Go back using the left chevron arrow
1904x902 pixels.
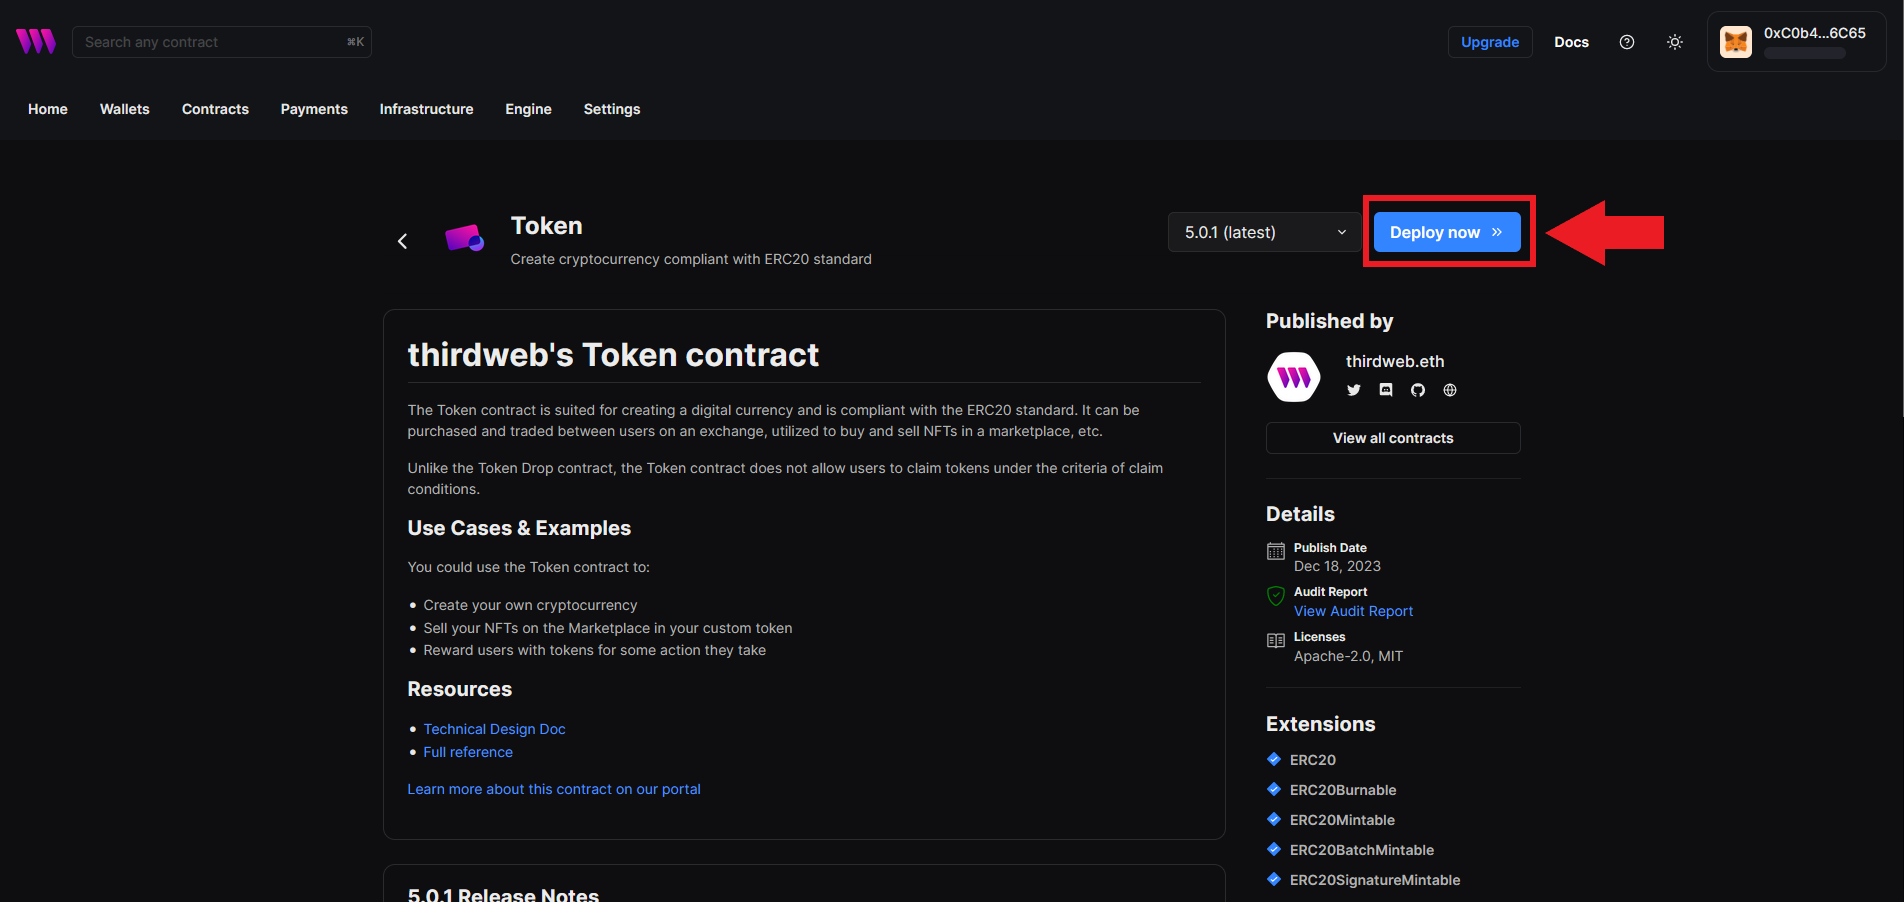click(x=403, y=241)
